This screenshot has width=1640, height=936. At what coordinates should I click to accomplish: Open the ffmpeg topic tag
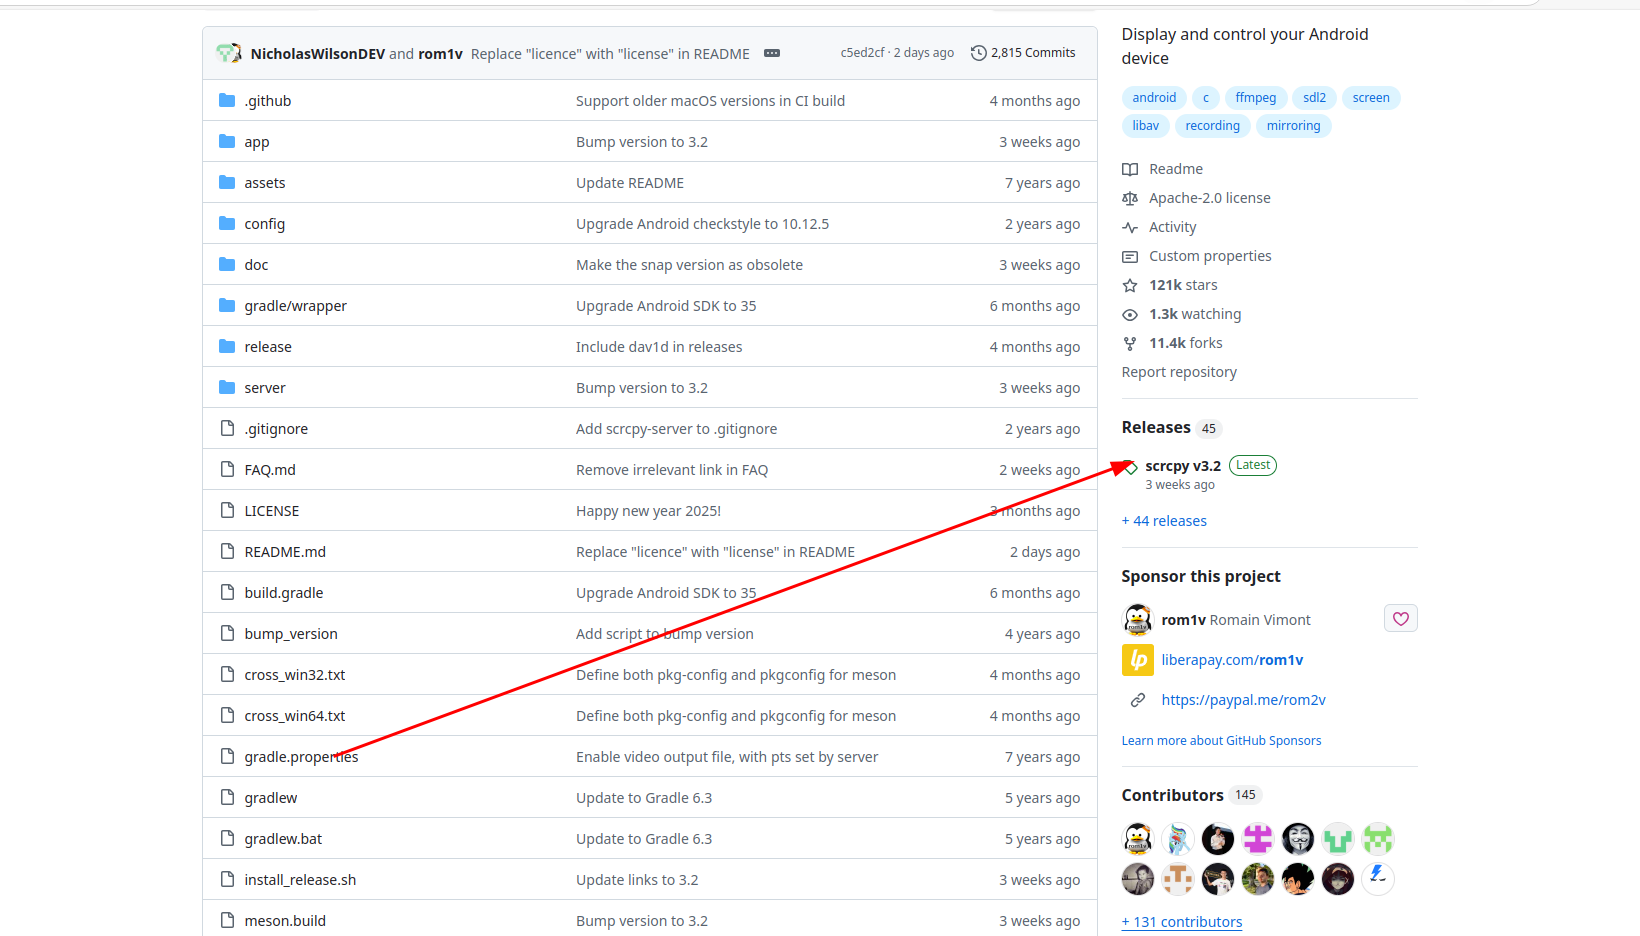[x=1255, y=97]
